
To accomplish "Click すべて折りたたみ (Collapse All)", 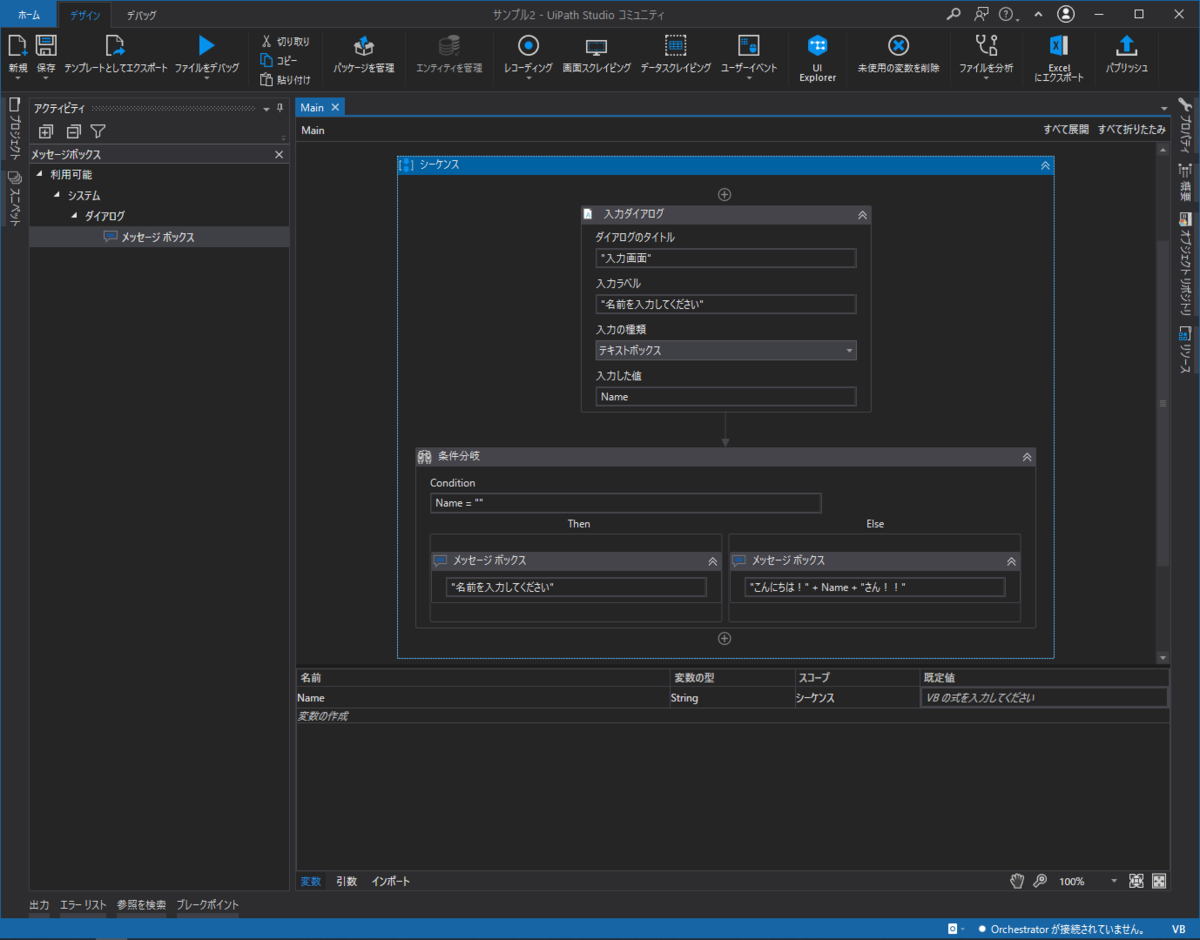I will tap(1131, 130).
